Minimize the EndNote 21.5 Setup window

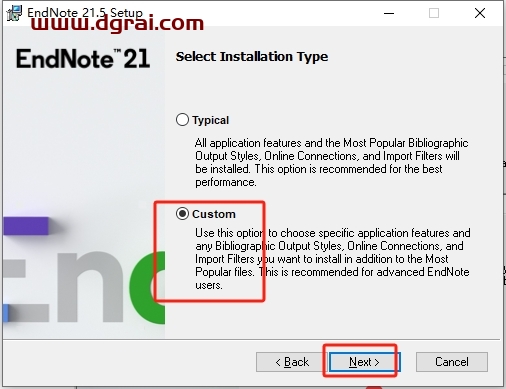389,13
